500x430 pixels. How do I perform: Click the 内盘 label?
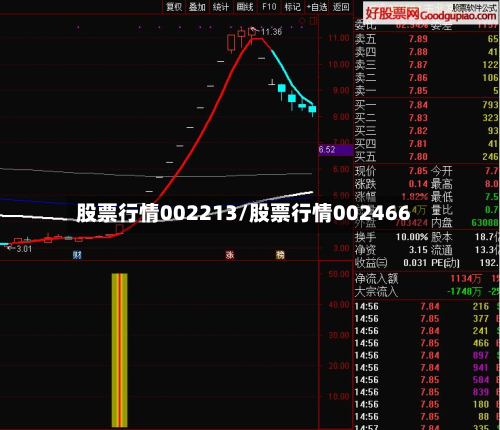(442, 223)
